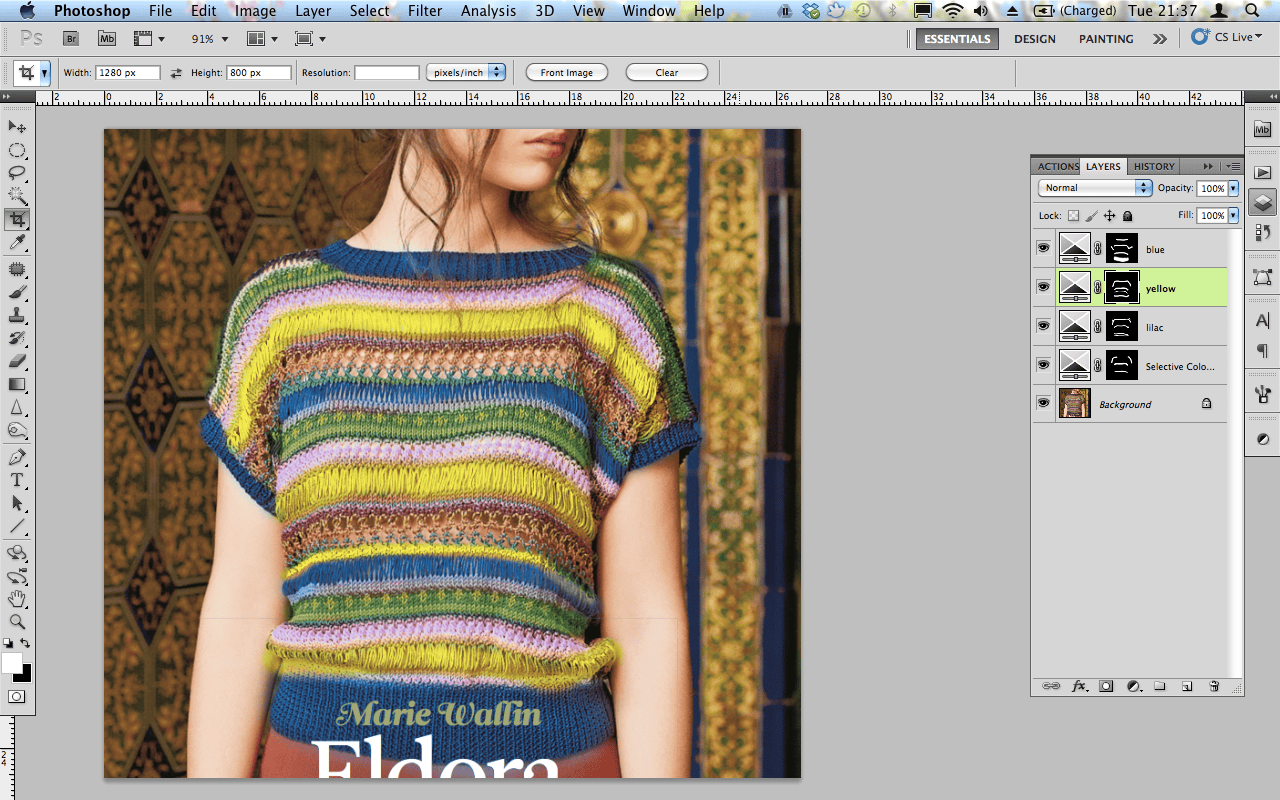
Task: Select the Gradient tool
Action: click(x=17, y=385)
